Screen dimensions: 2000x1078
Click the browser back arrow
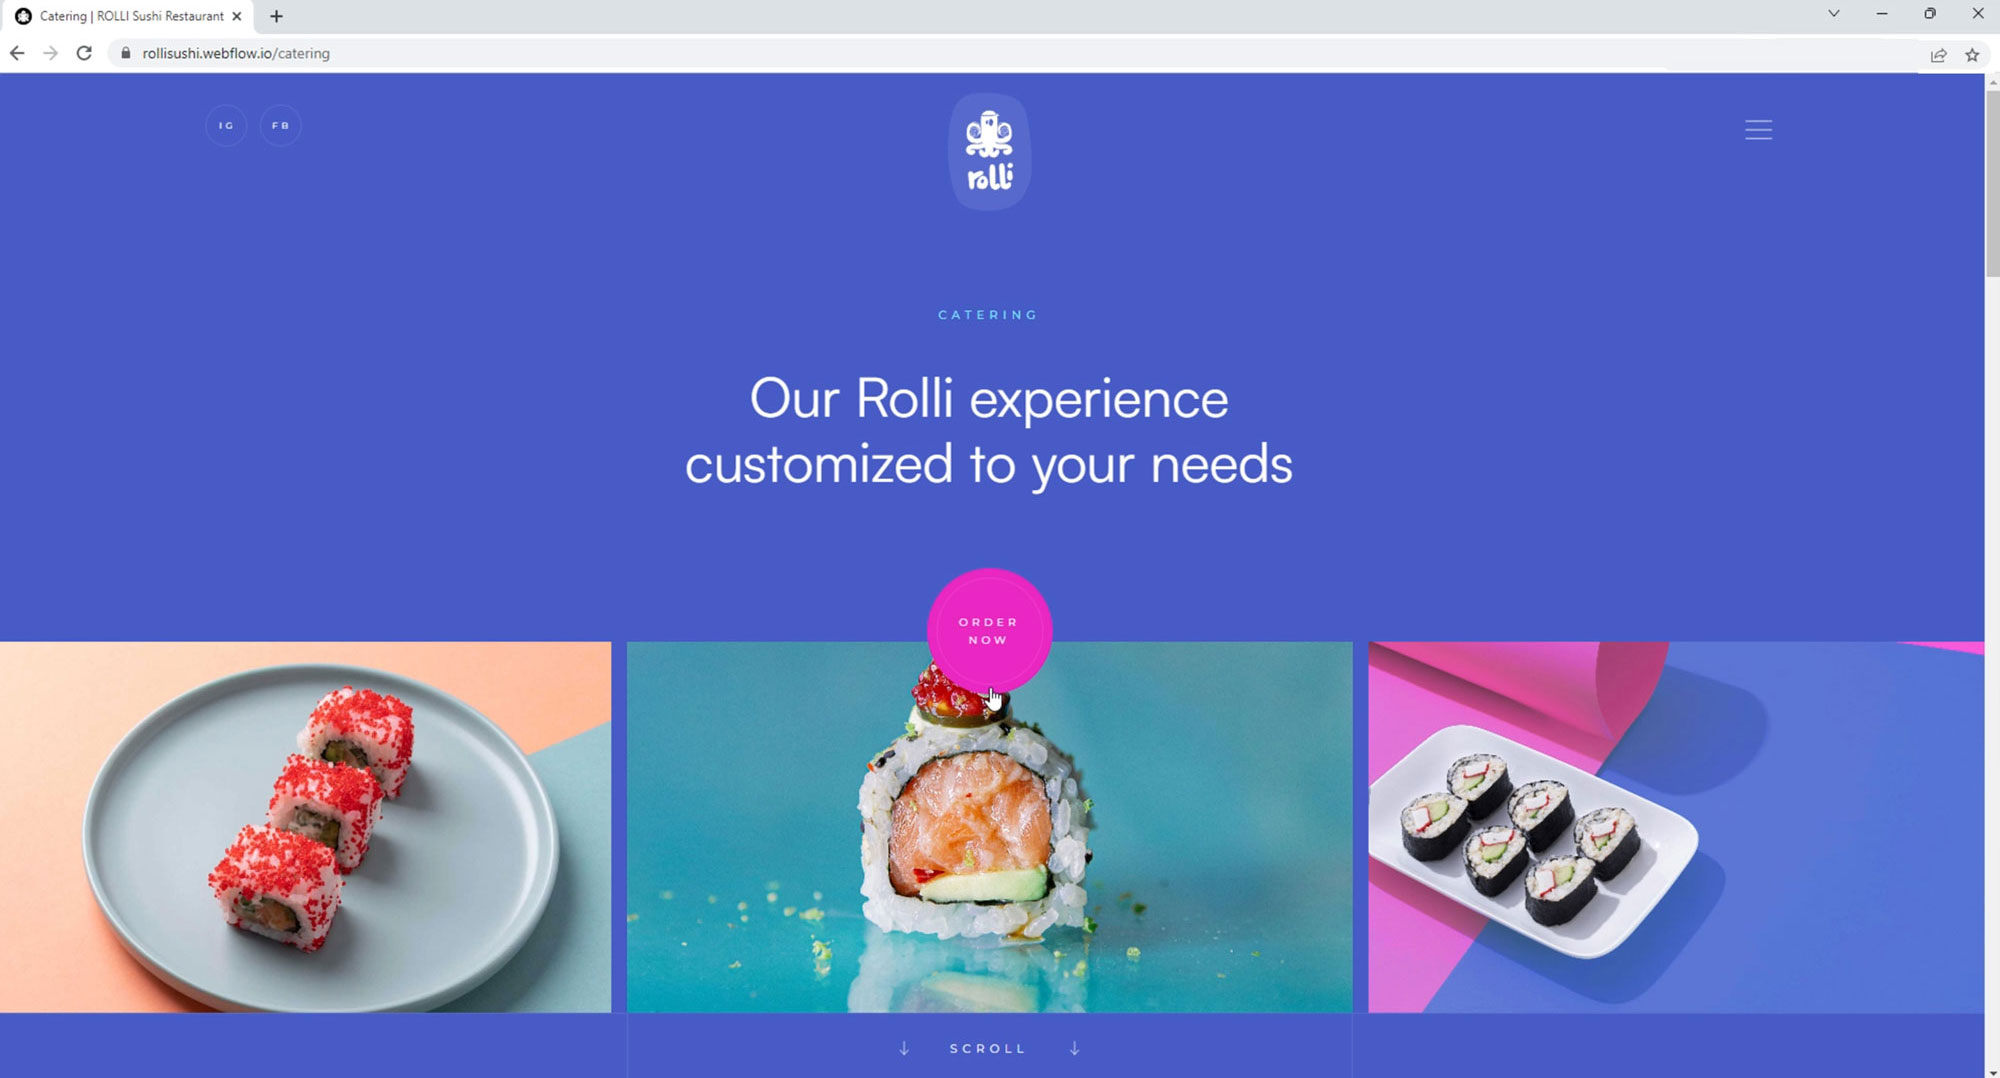(x=17, y=53)
